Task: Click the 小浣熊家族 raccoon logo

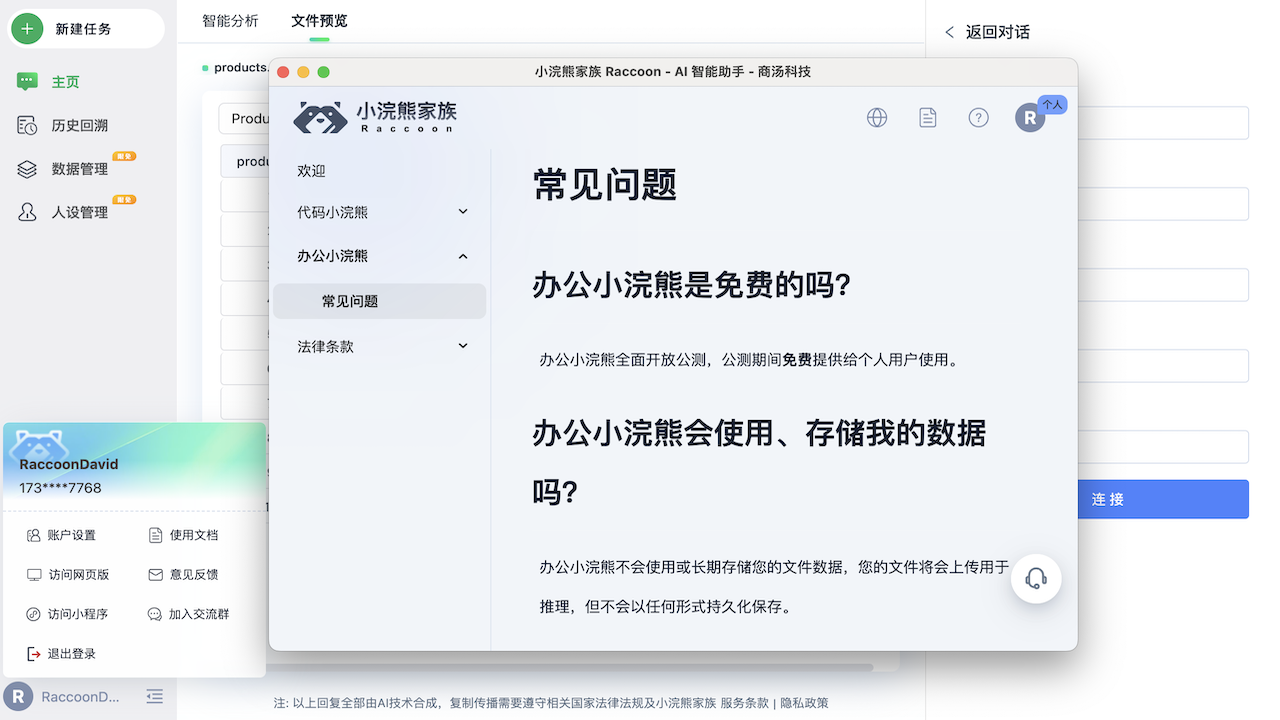Action: (372, 117)
